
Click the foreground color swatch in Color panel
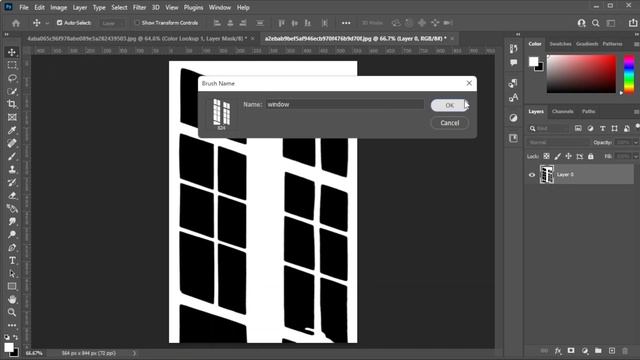[533, 62]
